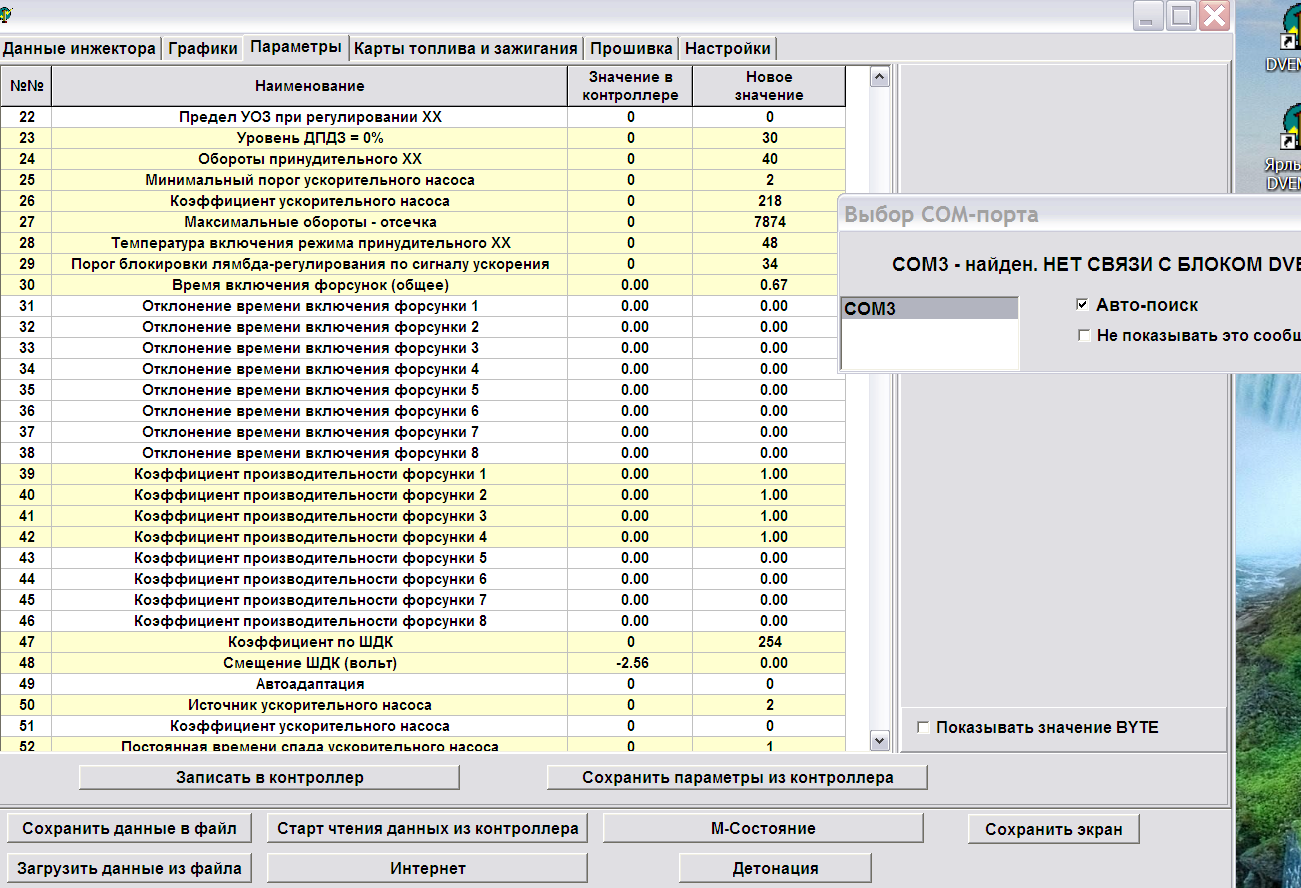Switch to the Настройки tab

(x=727, y=48)
